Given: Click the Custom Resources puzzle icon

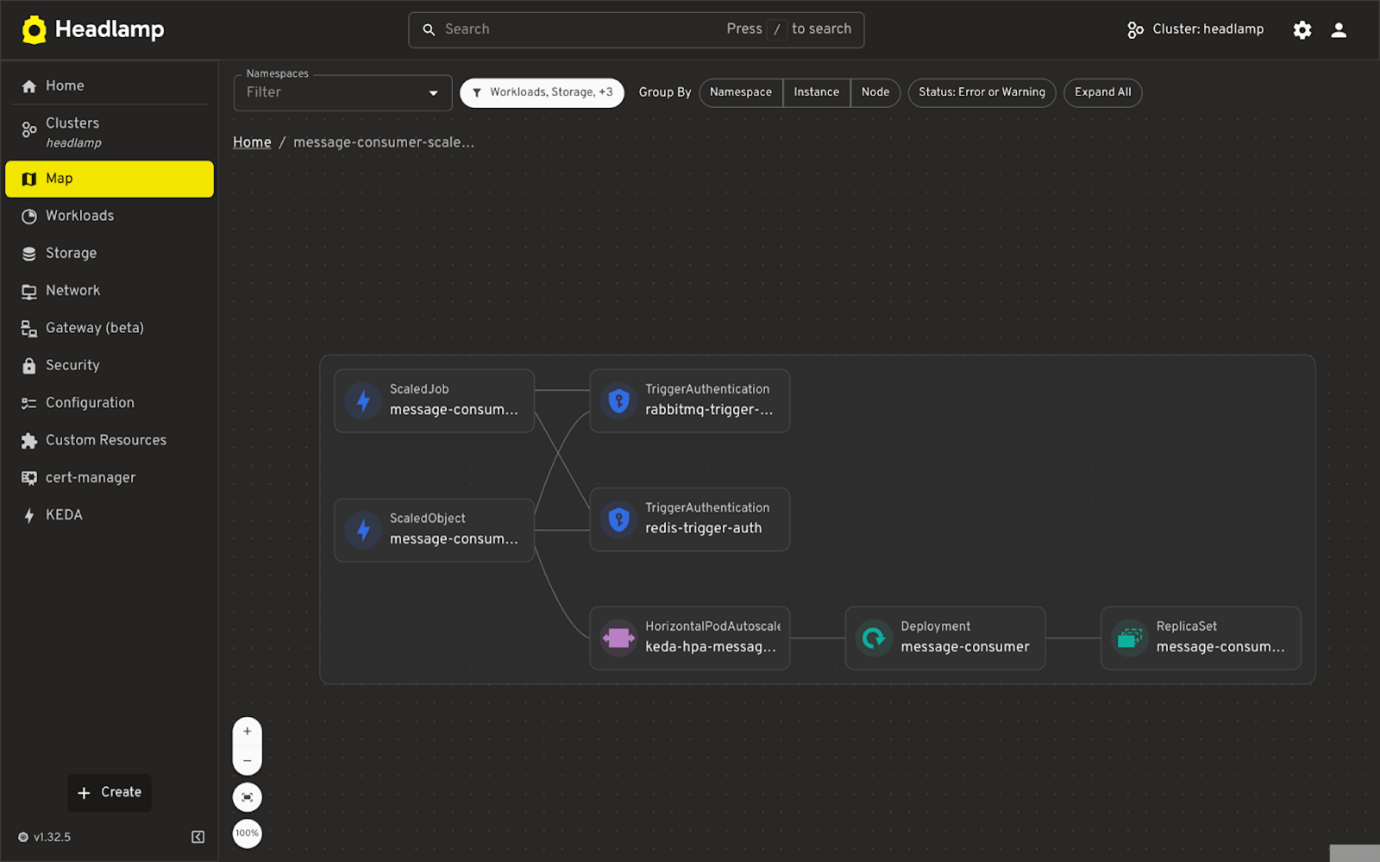Looking at the screenshot, I should tap(29, 440).
